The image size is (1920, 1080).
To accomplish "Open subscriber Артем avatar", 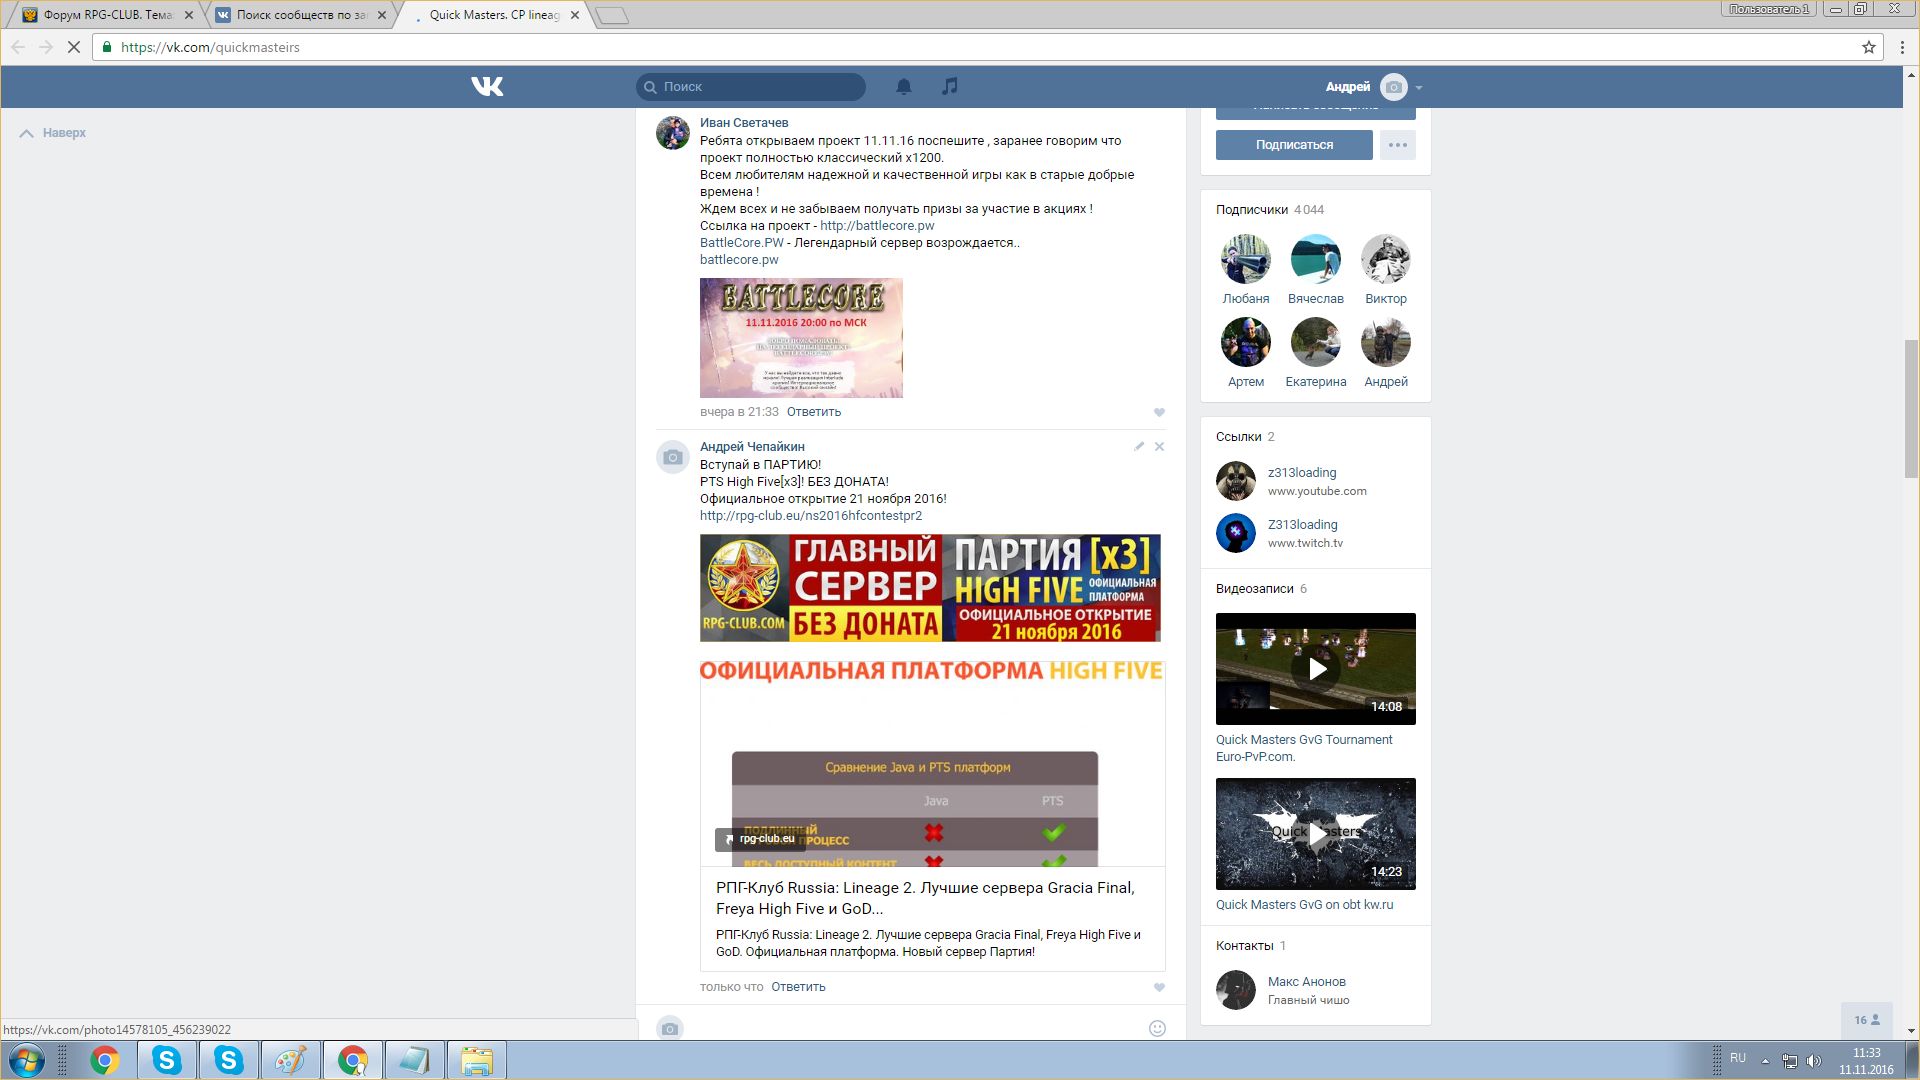I will [x=1246, y=342].
